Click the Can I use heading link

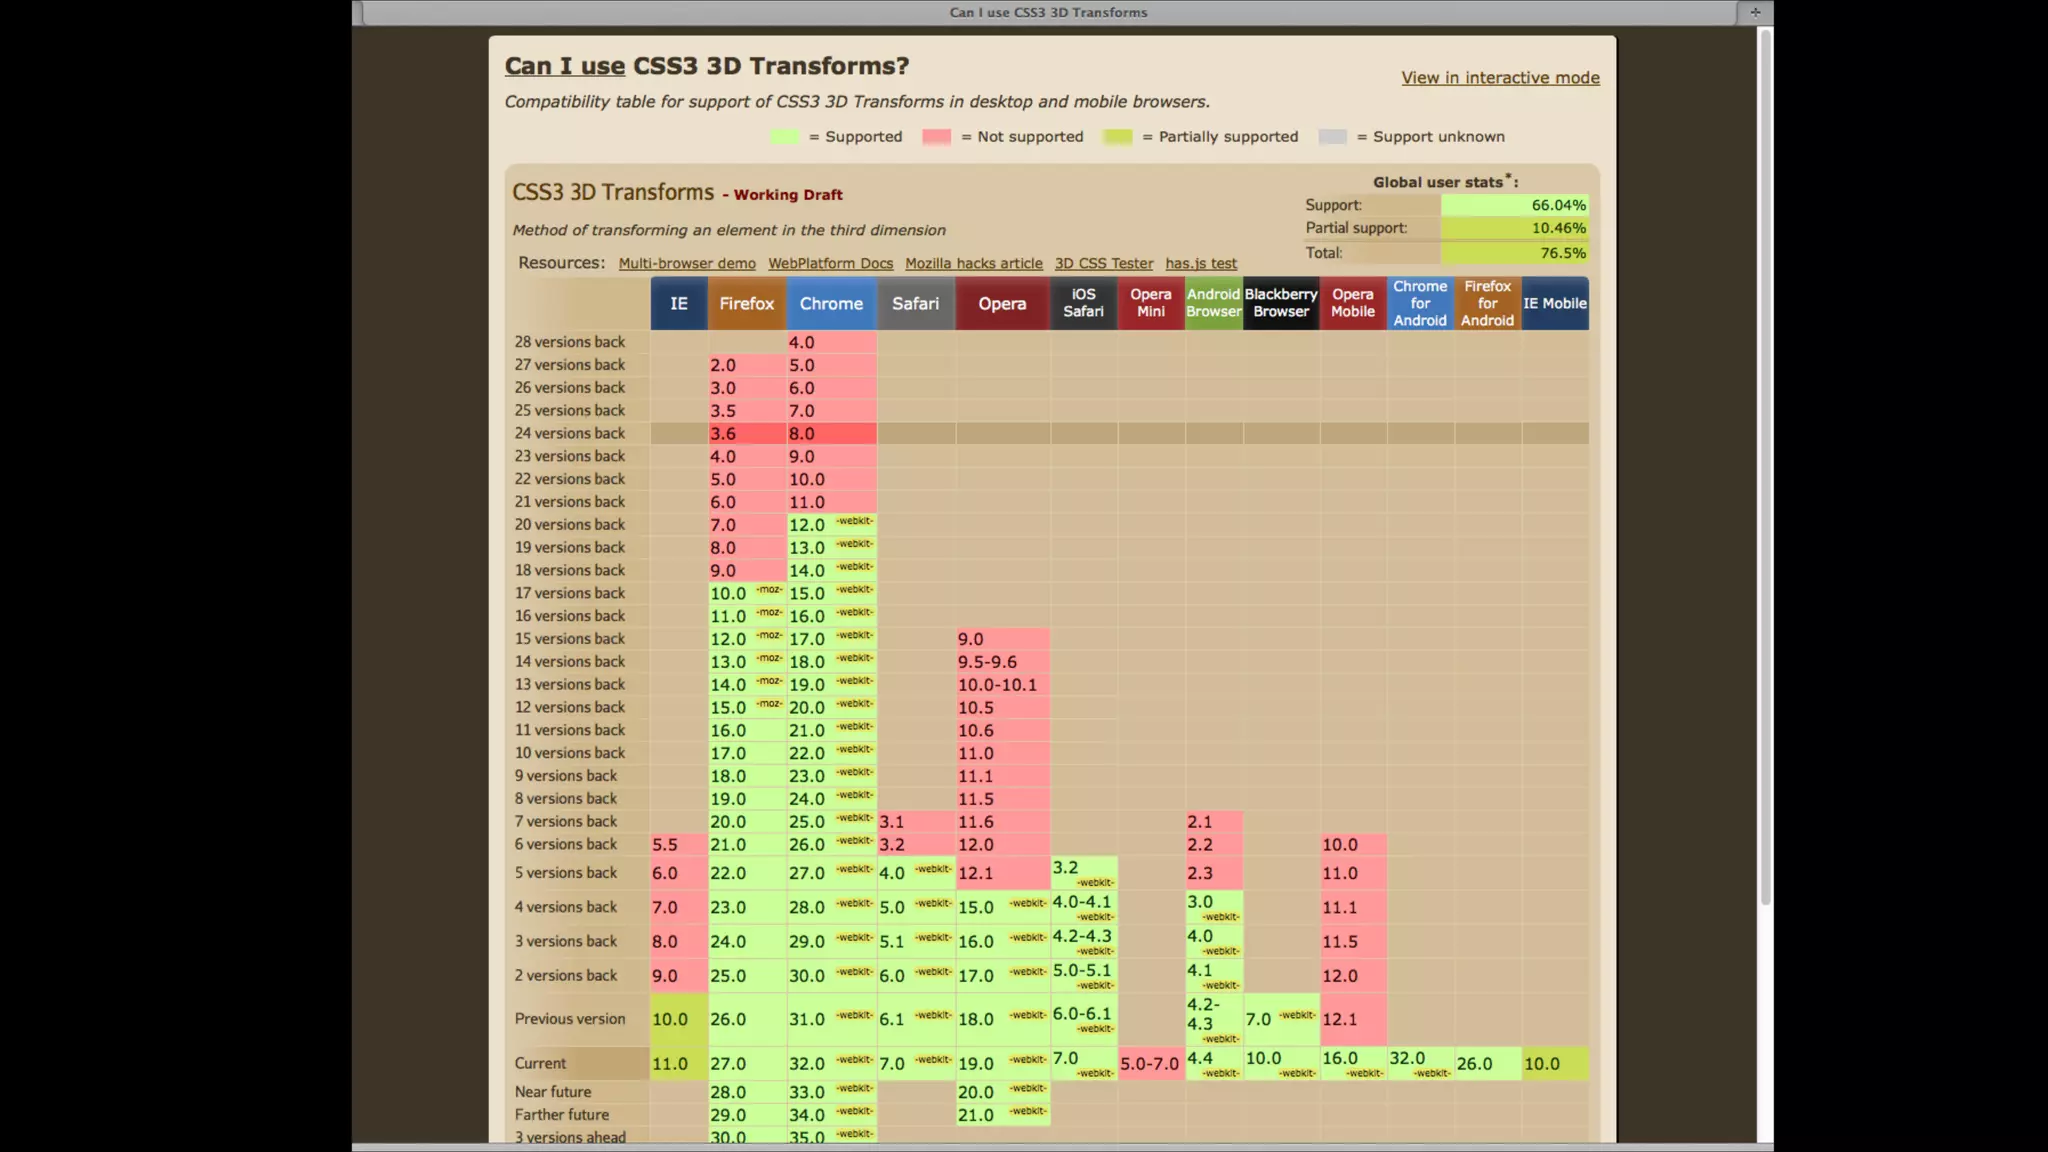(x=564, y=66)
